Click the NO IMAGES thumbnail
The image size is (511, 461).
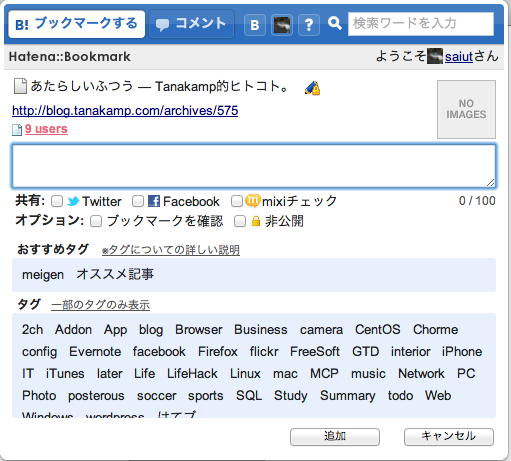[466, 109]
